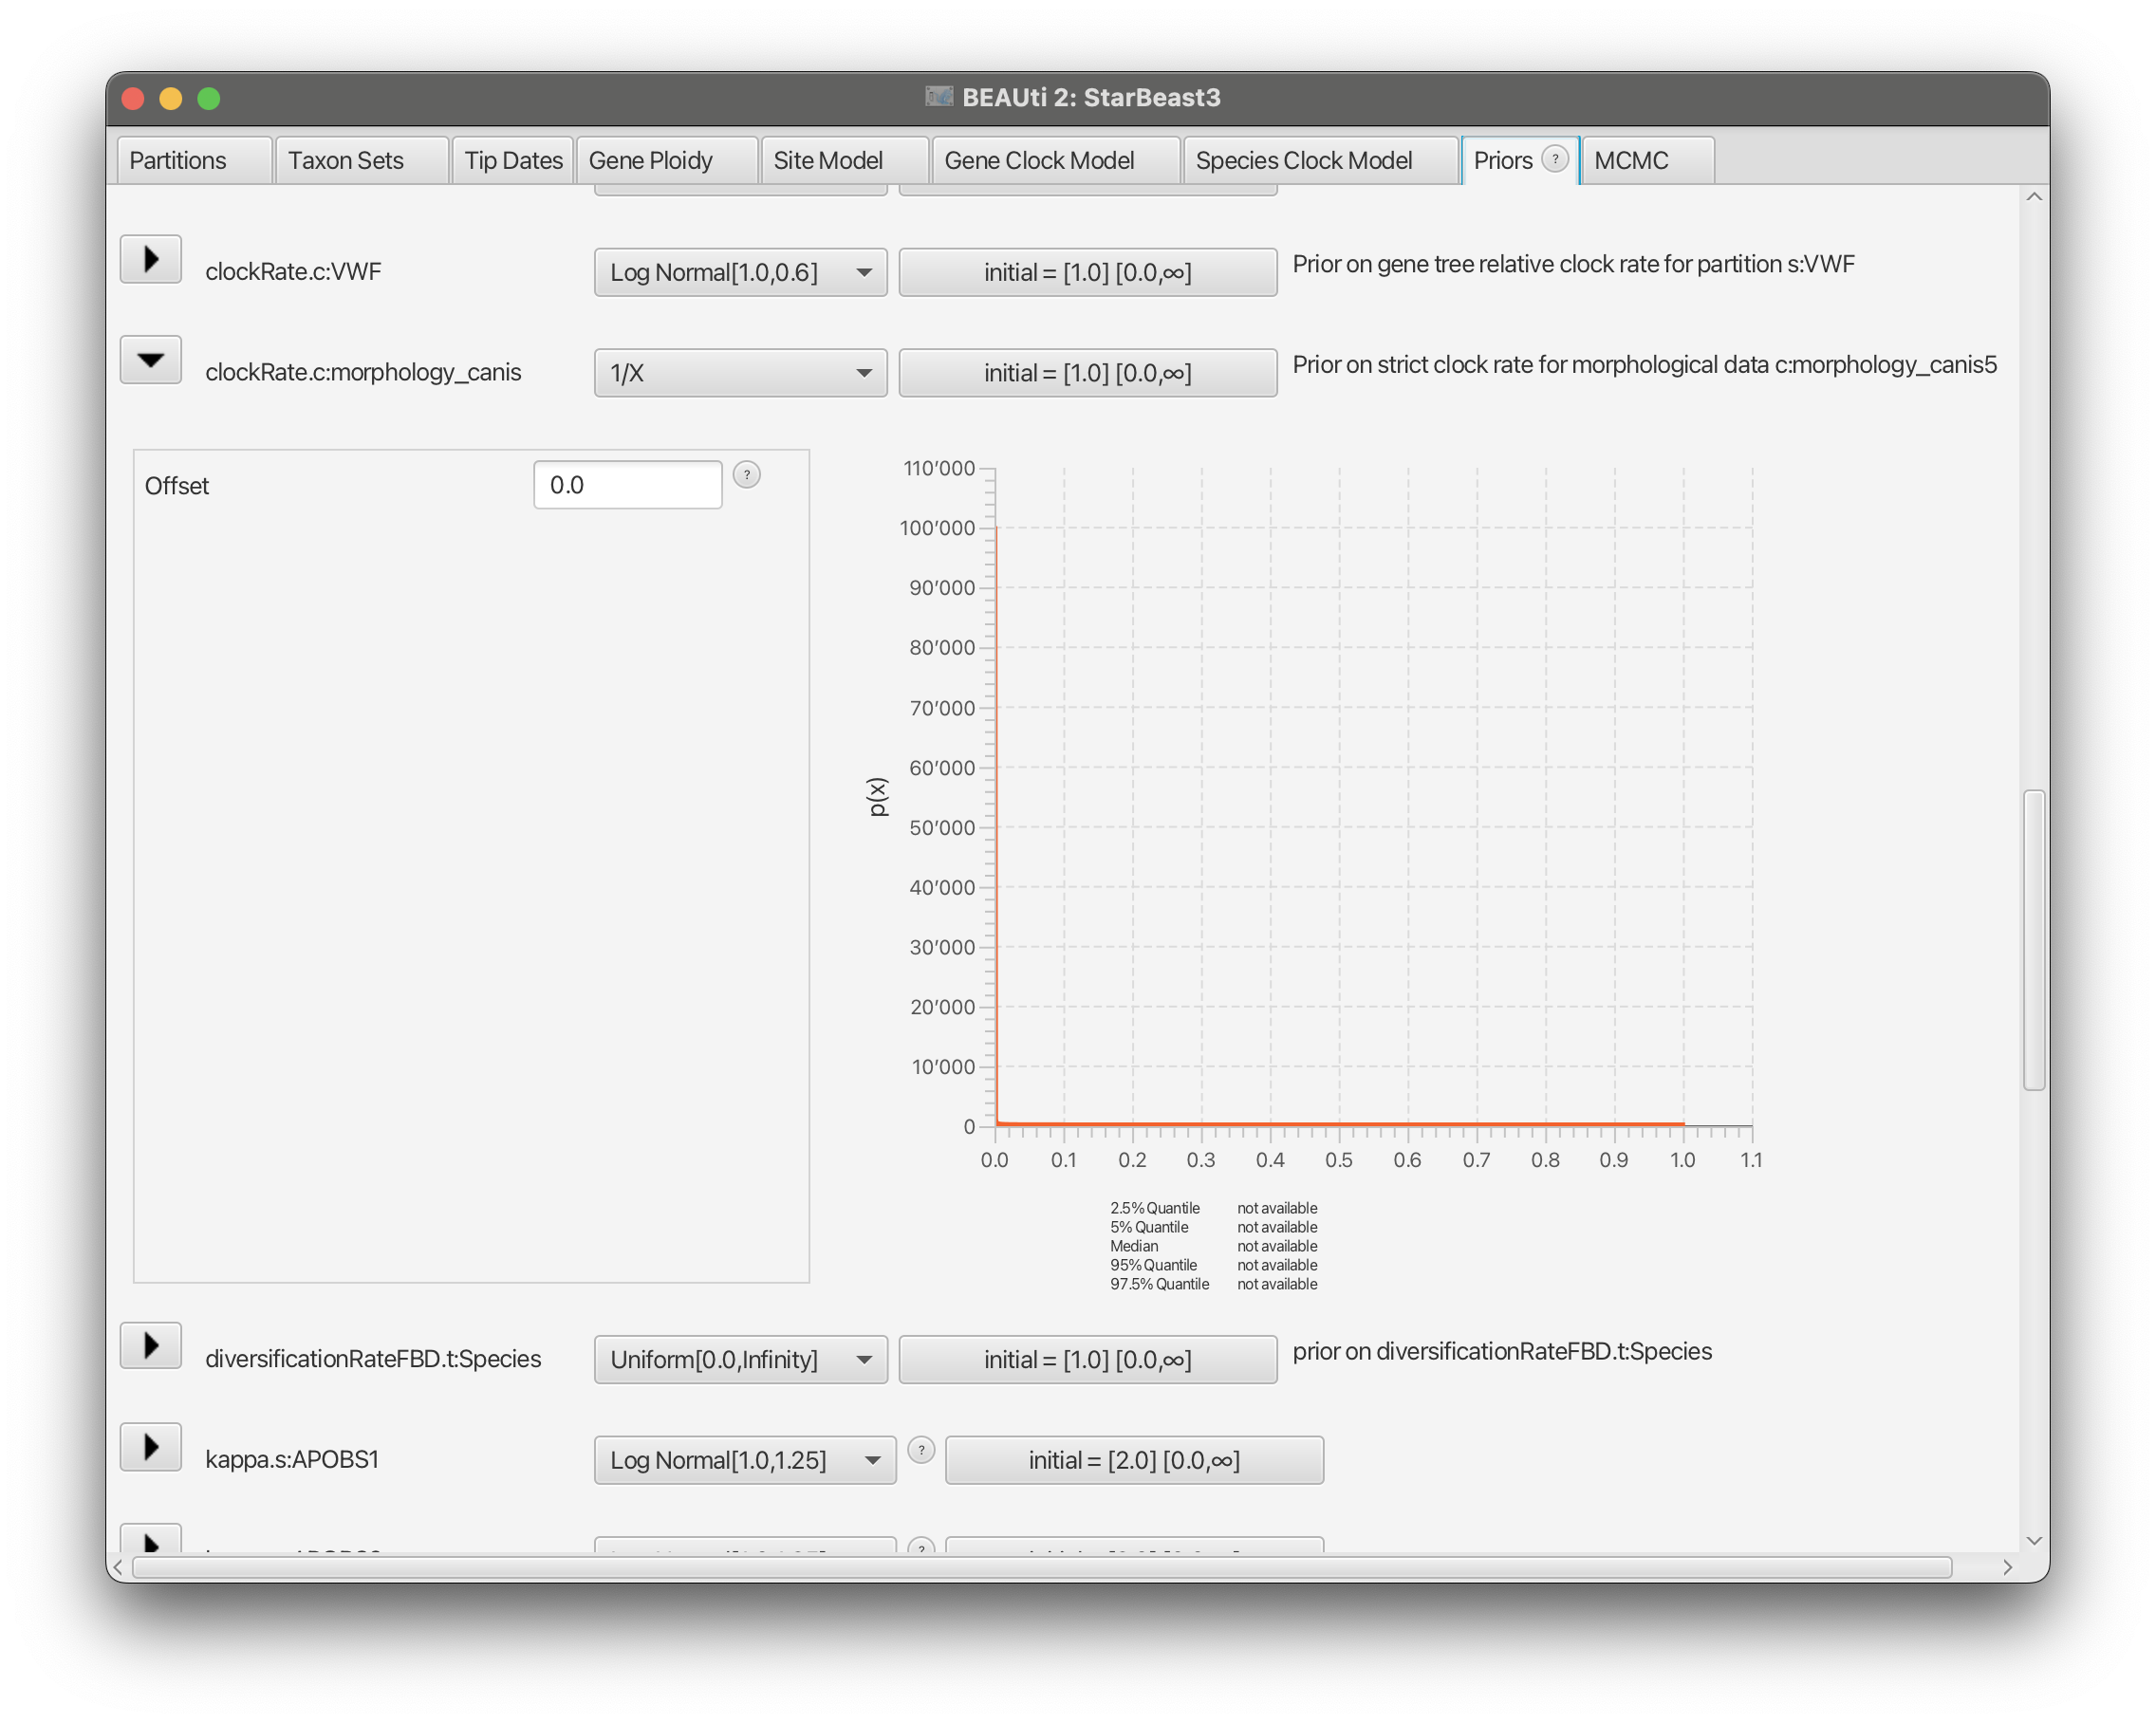Click help icon next to kappa.s:APOBS1 dropdown

[920, 1450]
